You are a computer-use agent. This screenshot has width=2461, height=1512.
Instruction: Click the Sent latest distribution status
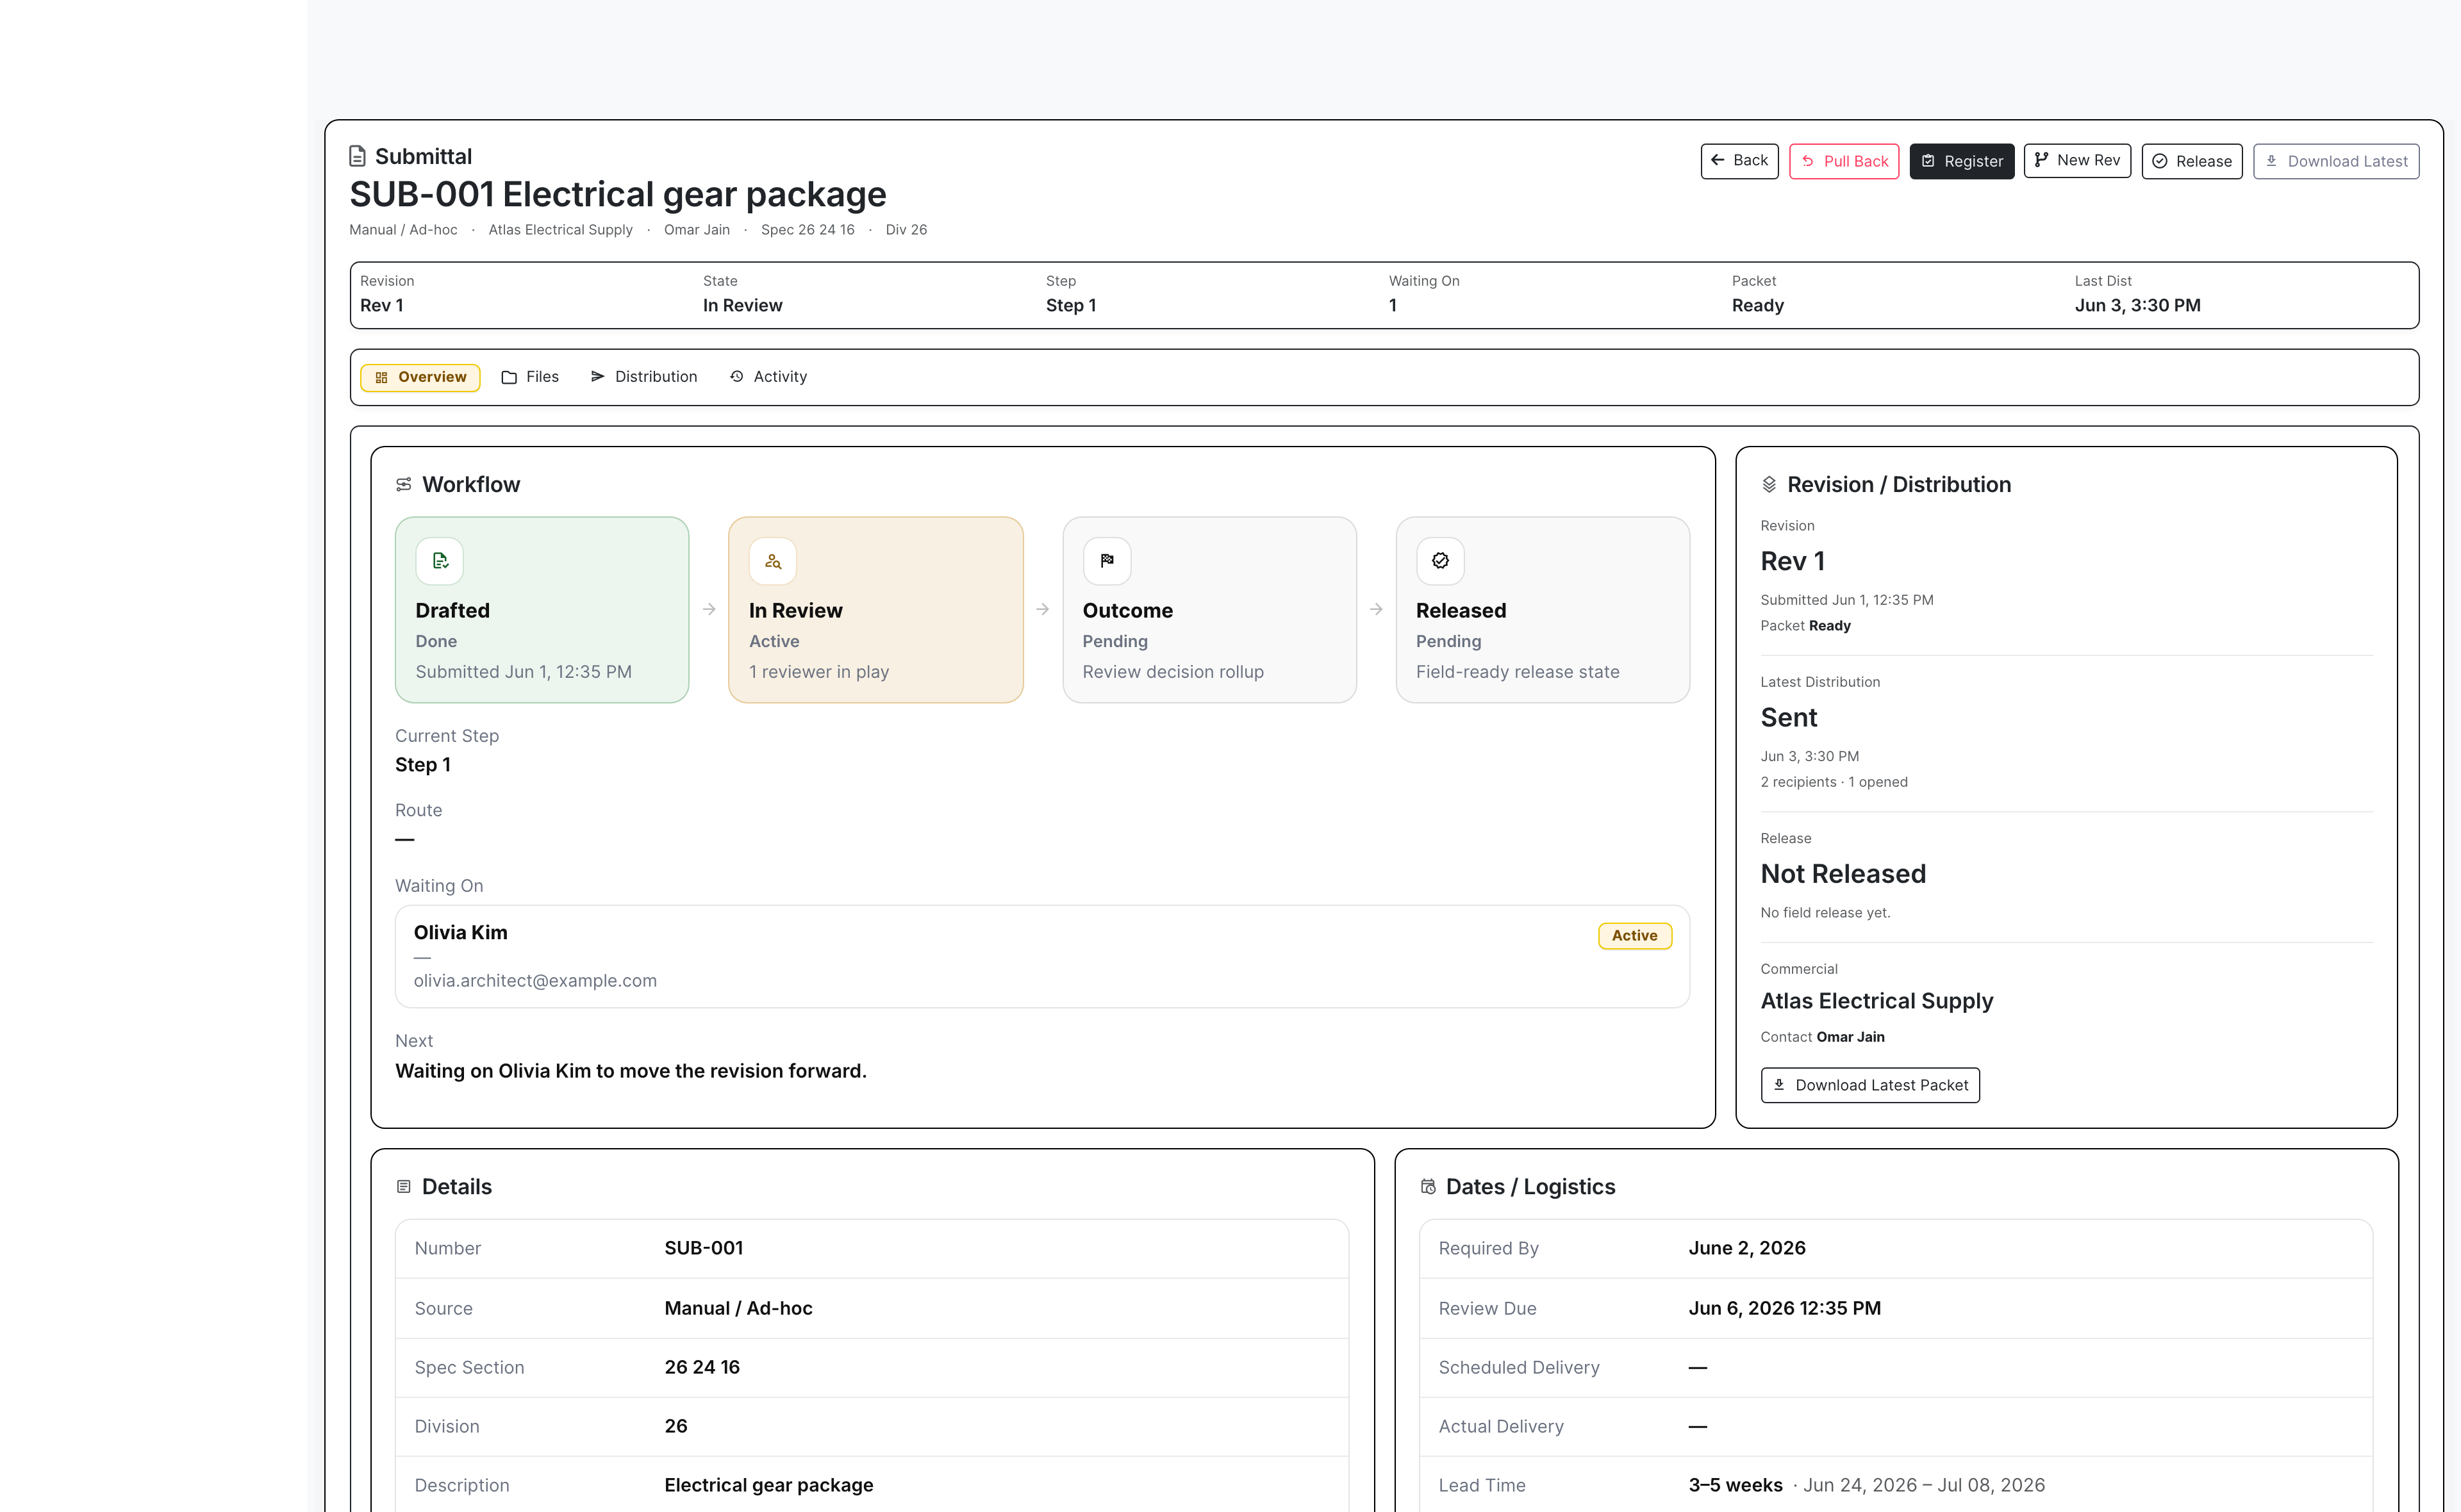(1788, 718)
